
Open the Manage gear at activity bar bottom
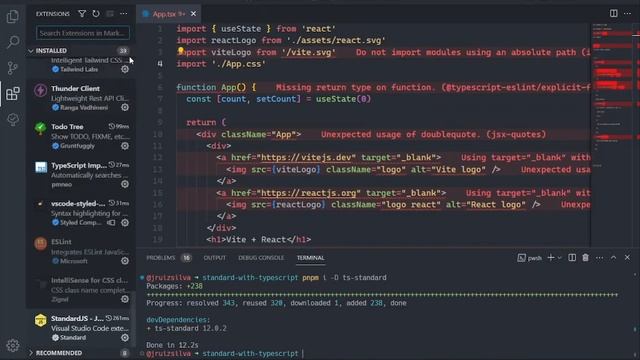pyautogui.click(x=13, y=345)
